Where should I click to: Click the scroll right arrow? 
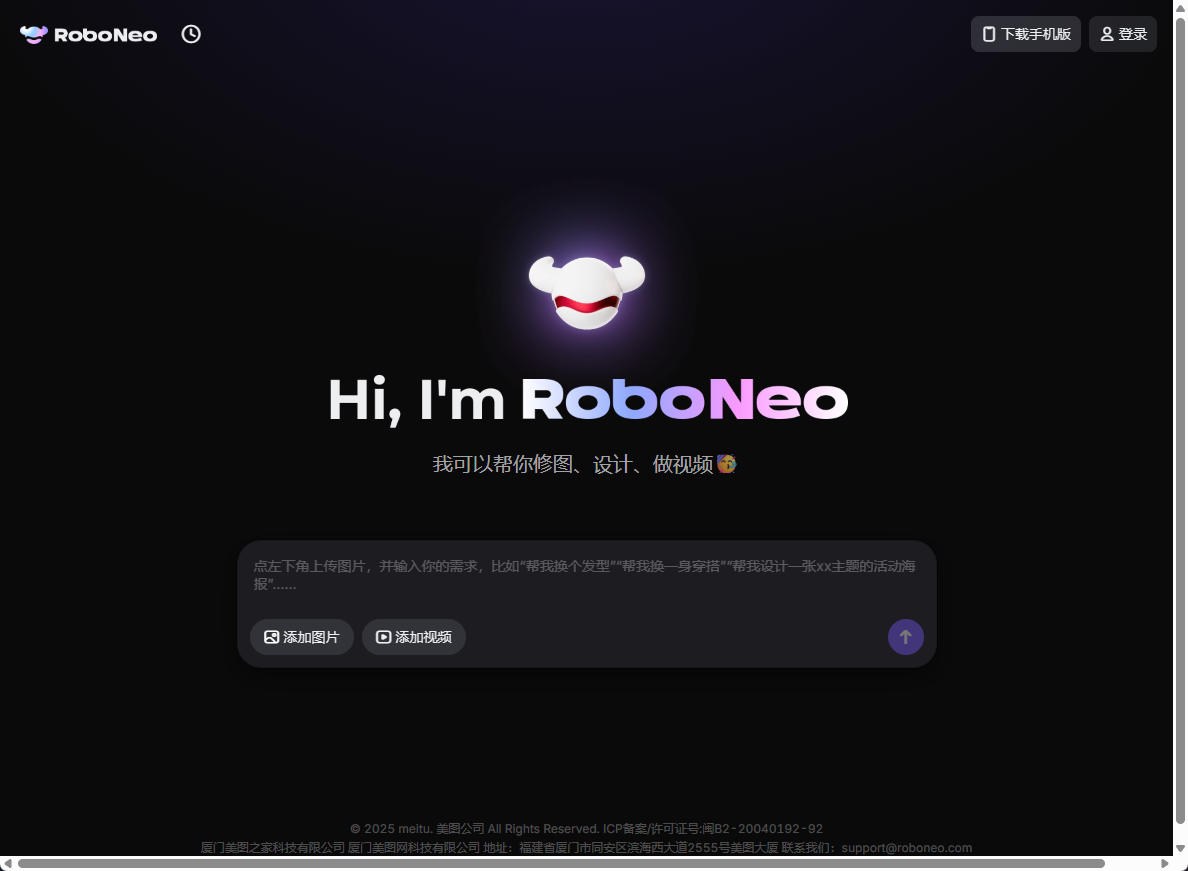[1165, 863]
